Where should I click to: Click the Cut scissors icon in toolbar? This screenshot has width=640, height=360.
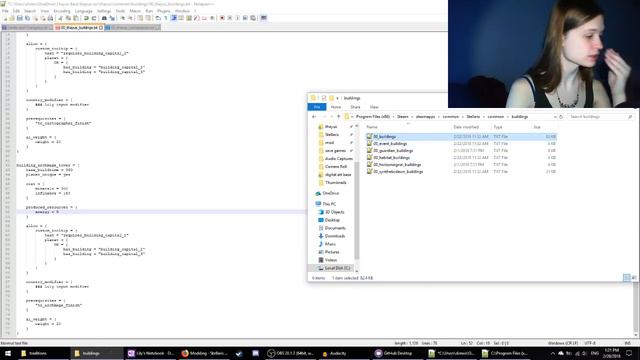(60, 18)
